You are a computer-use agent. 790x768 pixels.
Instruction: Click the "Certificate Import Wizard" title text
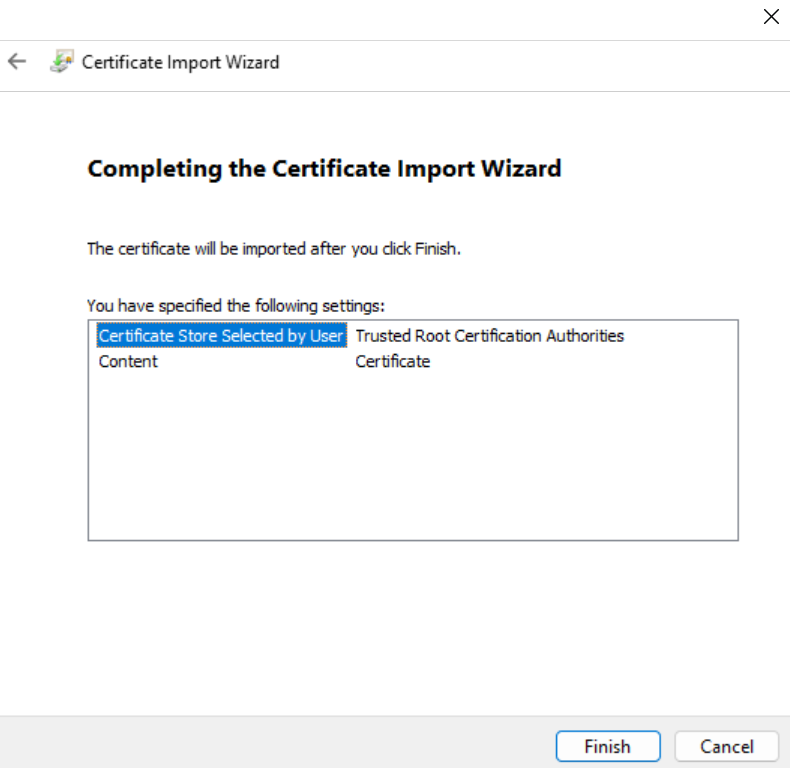pyautogui.click(x=180, y=62)
